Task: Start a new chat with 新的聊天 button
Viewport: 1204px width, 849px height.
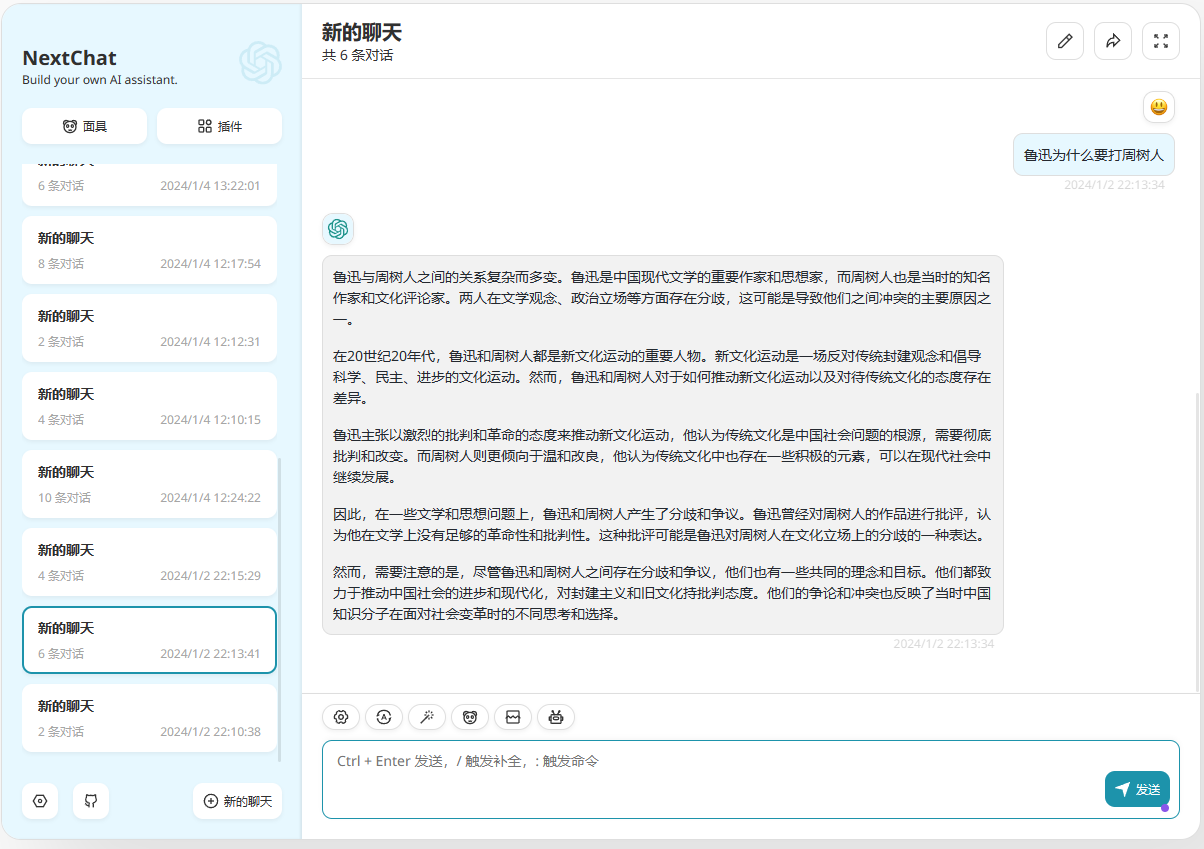Action: 237,801
